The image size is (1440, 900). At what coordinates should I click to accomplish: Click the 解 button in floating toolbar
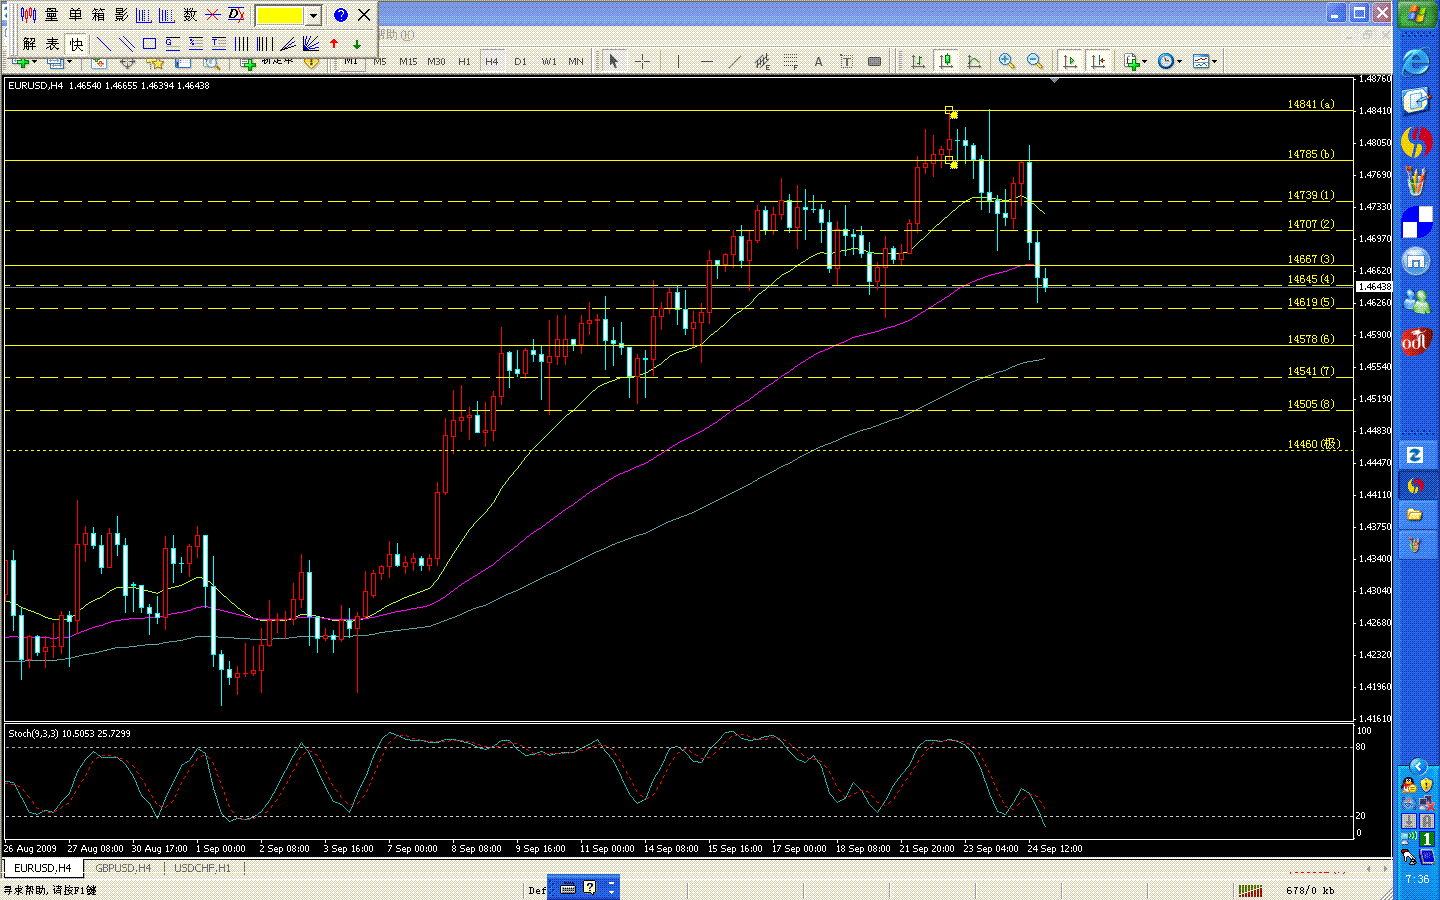[x=29, y=44]
